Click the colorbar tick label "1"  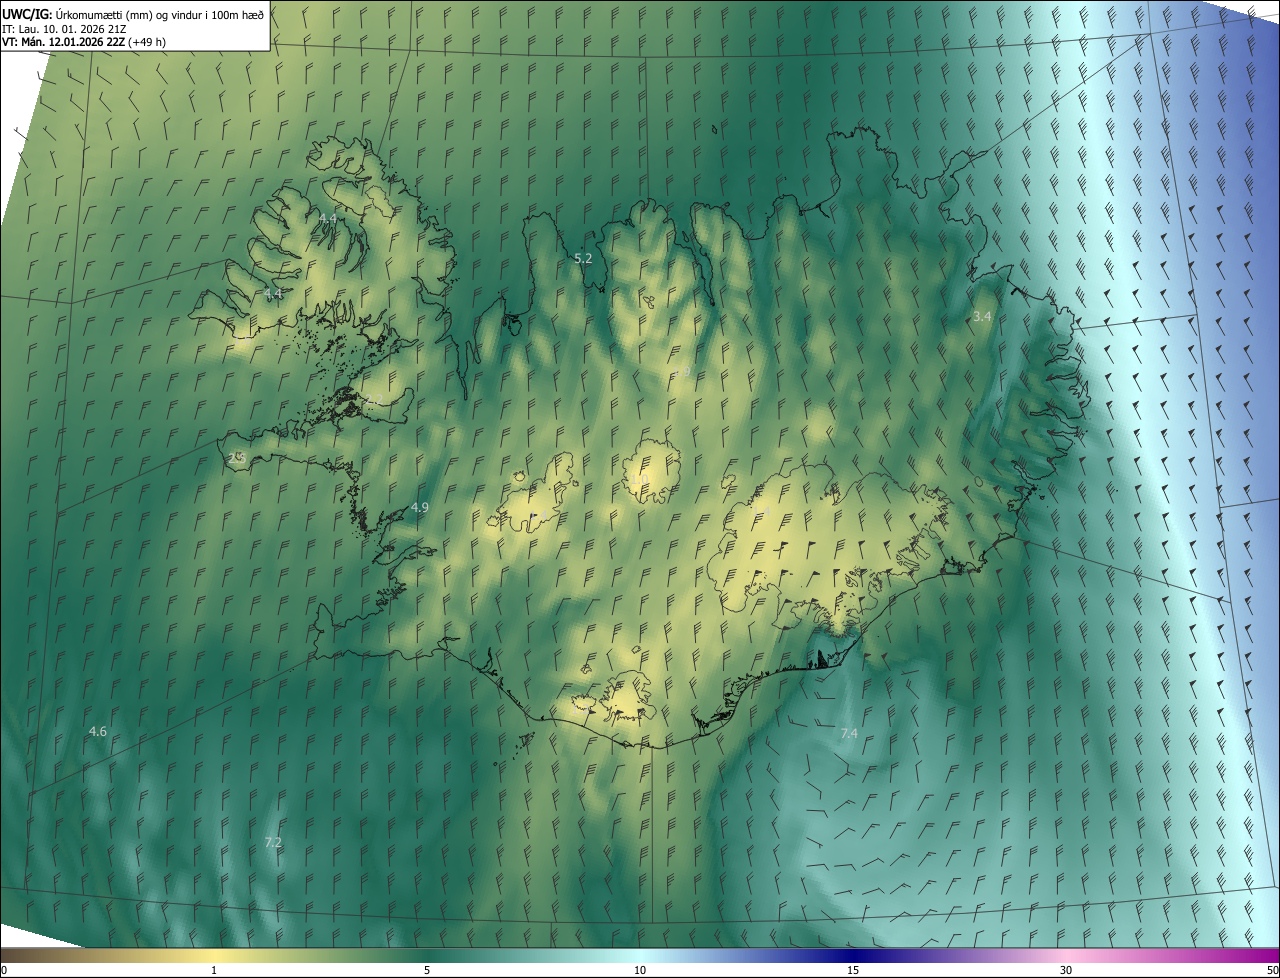coord(214,971)
